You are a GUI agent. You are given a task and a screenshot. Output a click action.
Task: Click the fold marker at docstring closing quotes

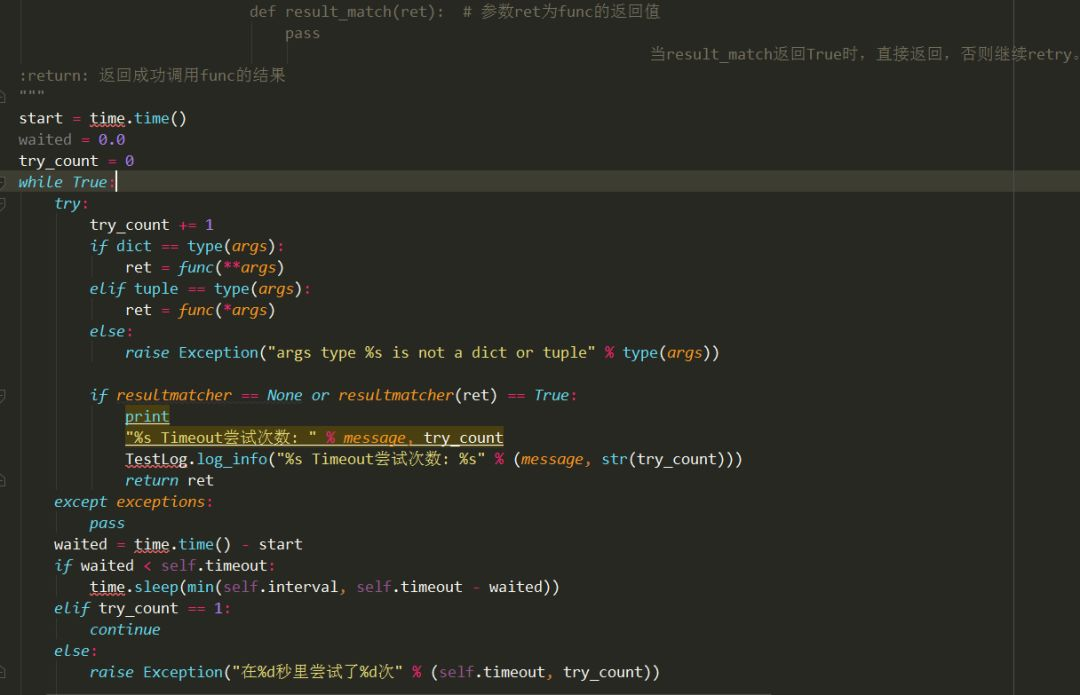3,96
